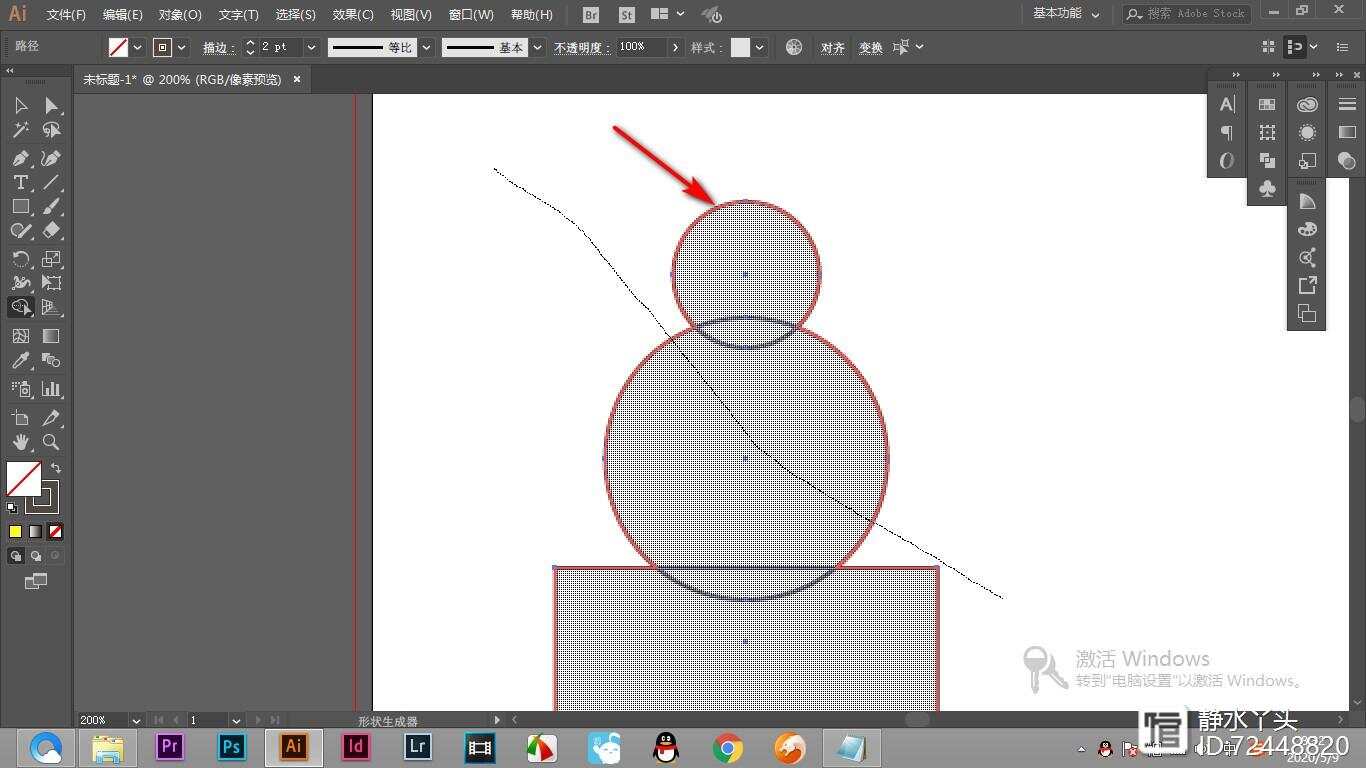This screenshot has height=768, width=1366.
Task: Click the 不透明度 opacity label link
Action: pos(582,47)
